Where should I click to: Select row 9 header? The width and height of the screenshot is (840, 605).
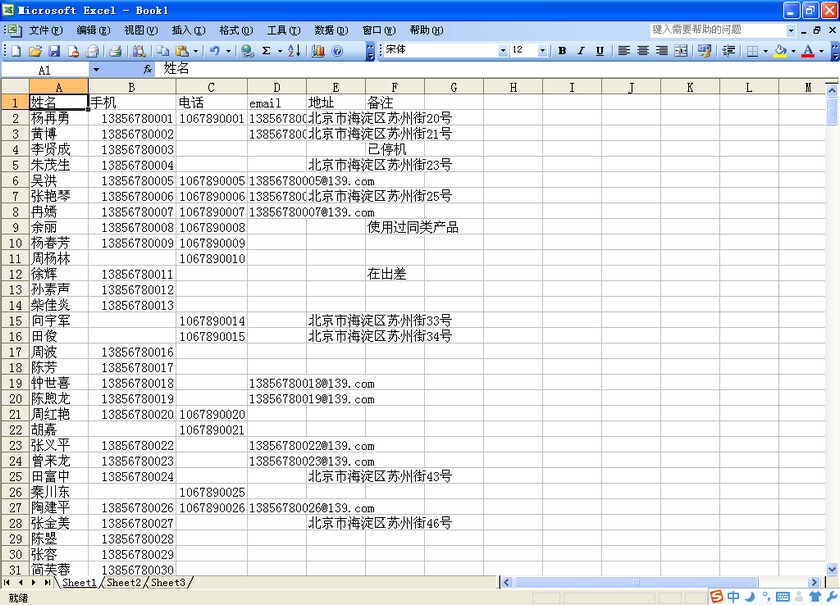click(x=15, y=227)
